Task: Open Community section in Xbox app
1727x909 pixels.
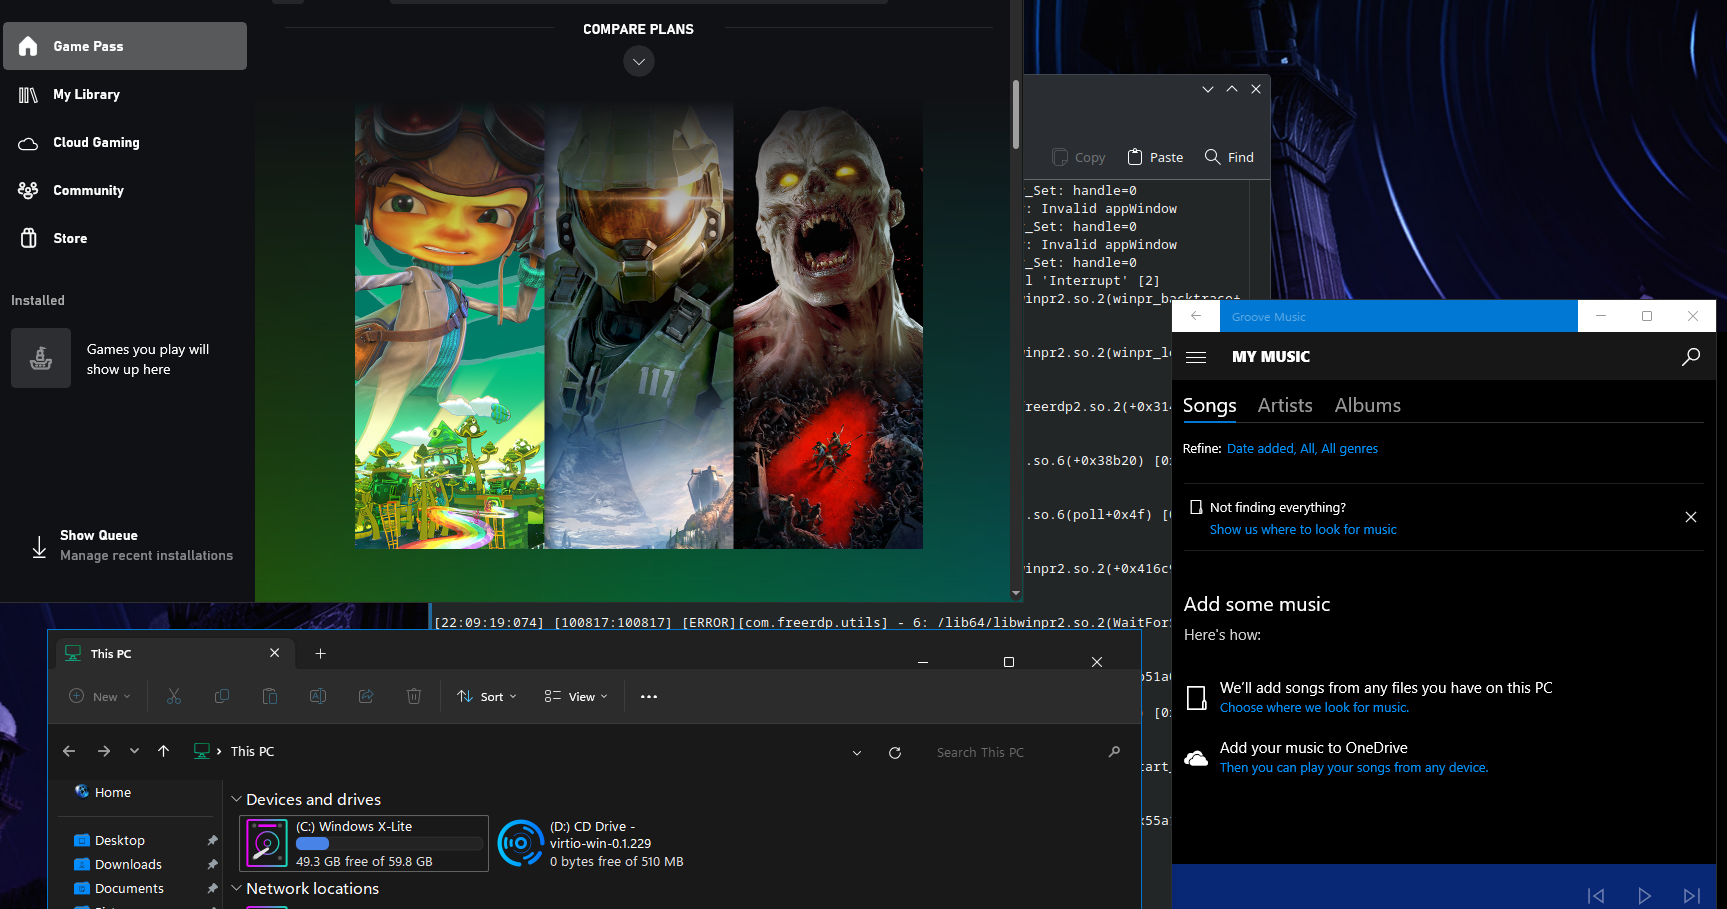Action: click(x=125, y=190)
